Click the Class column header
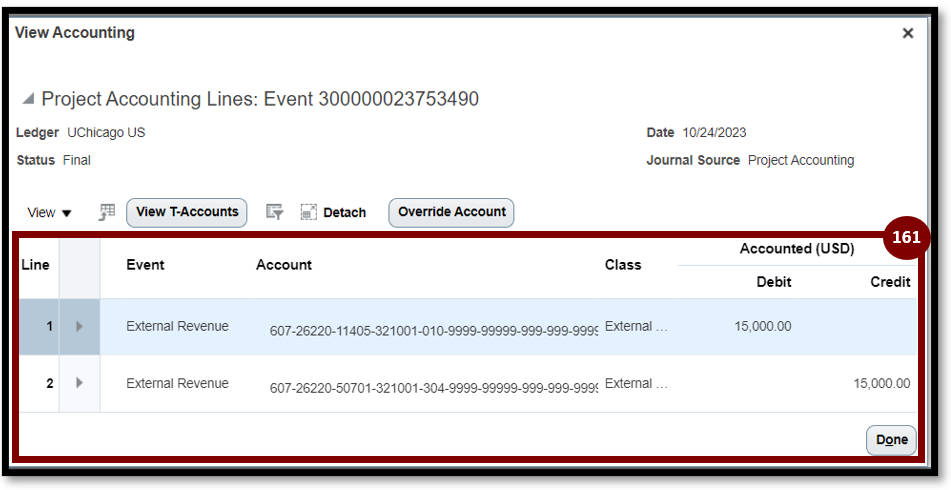This screenshot has width=951, height=490. click(623, 265)
